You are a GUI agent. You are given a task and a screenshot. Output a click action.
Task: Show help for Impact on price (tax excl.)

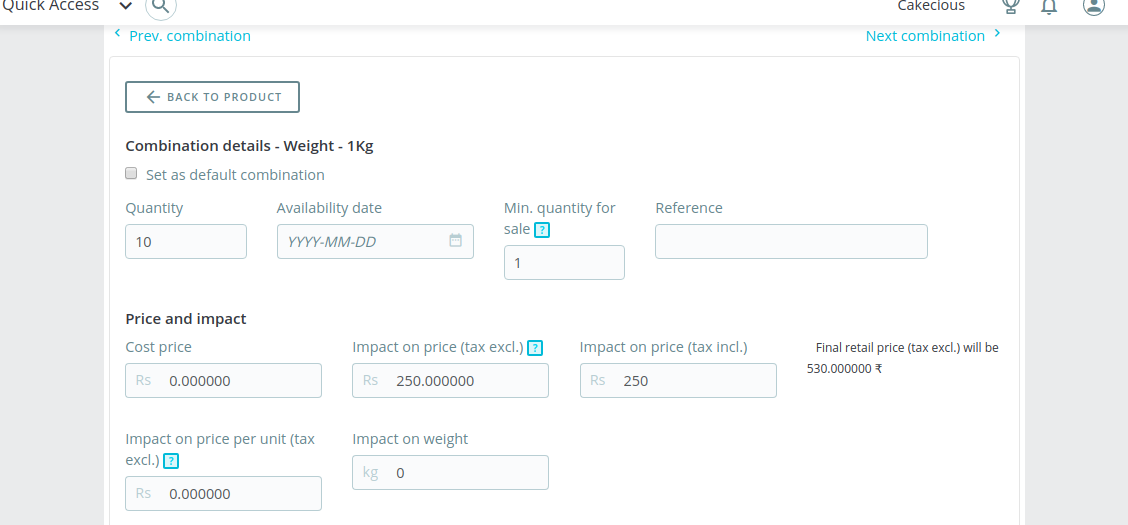coord(535,348)
